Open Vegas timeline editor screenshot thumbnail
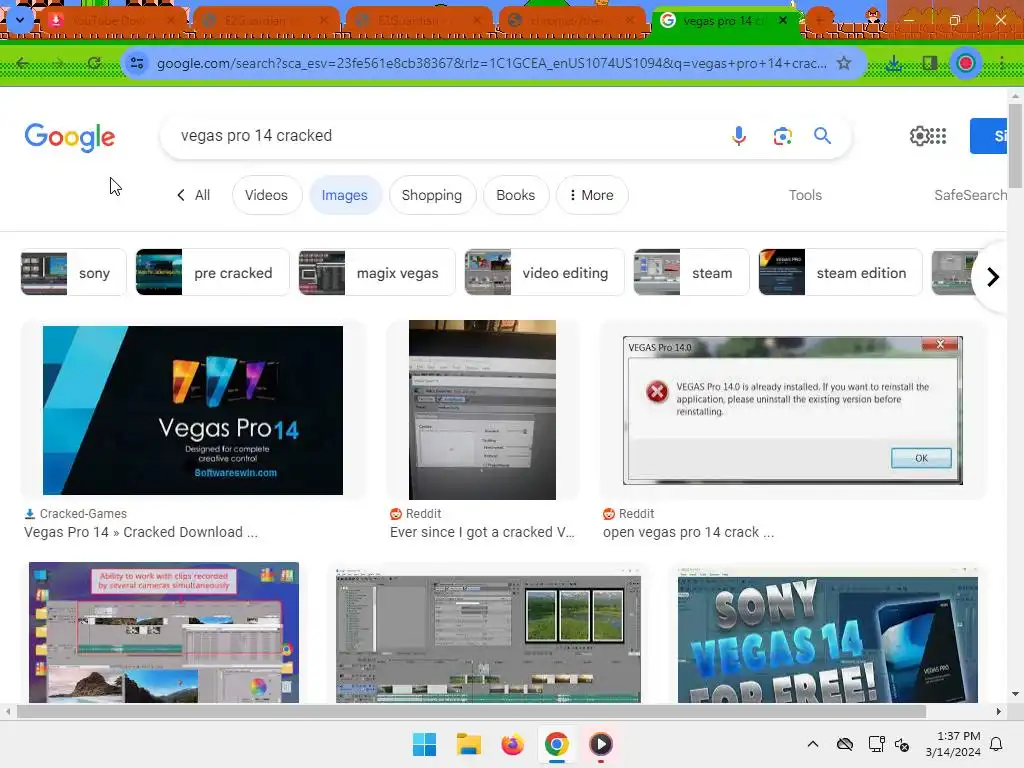1024x768 pixels. (488, 635)
